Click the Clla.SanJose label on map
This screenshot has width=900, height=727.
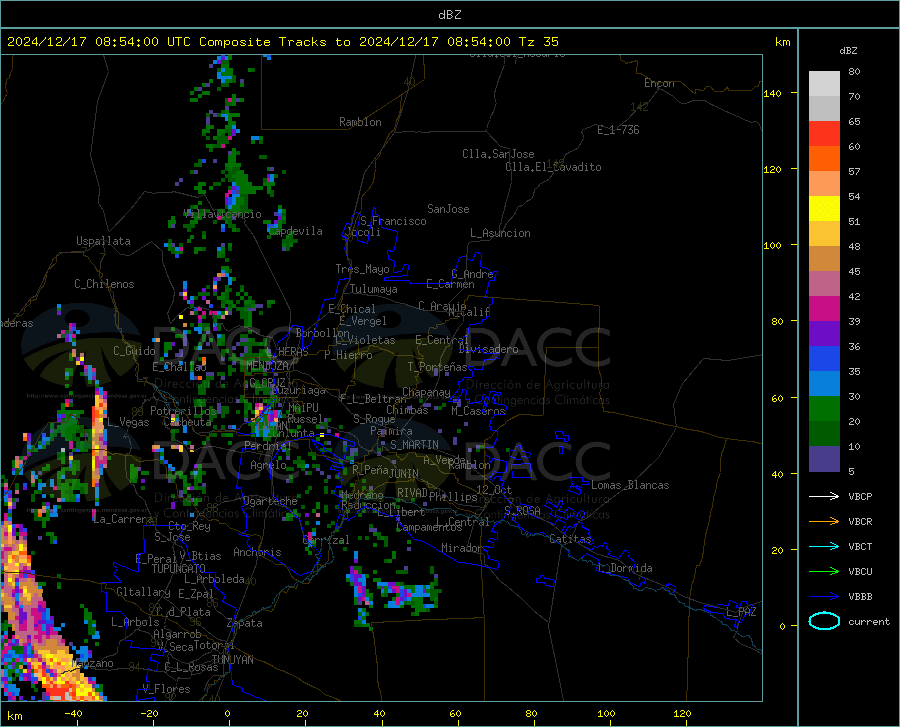coord(498,154)
